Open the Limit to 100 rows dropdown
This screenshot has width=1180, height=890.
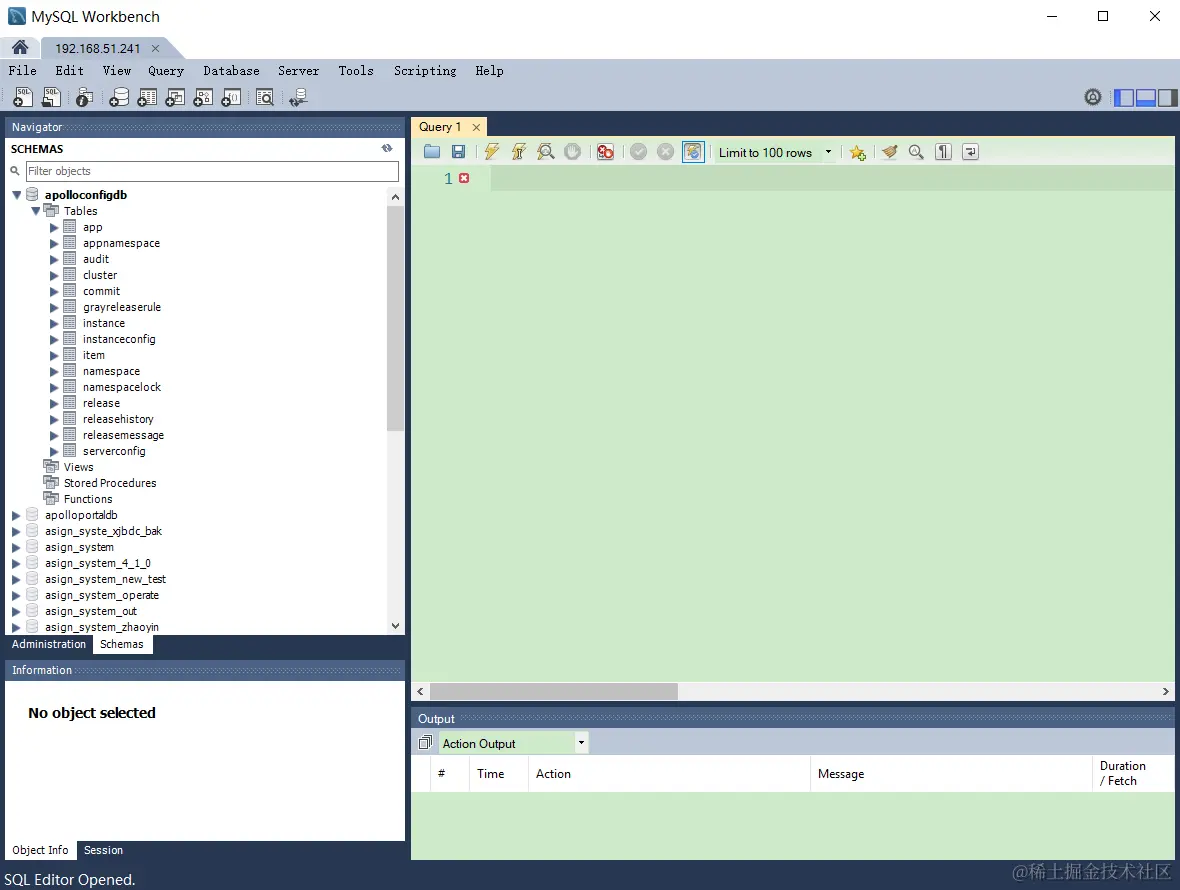tap(829, 152)
